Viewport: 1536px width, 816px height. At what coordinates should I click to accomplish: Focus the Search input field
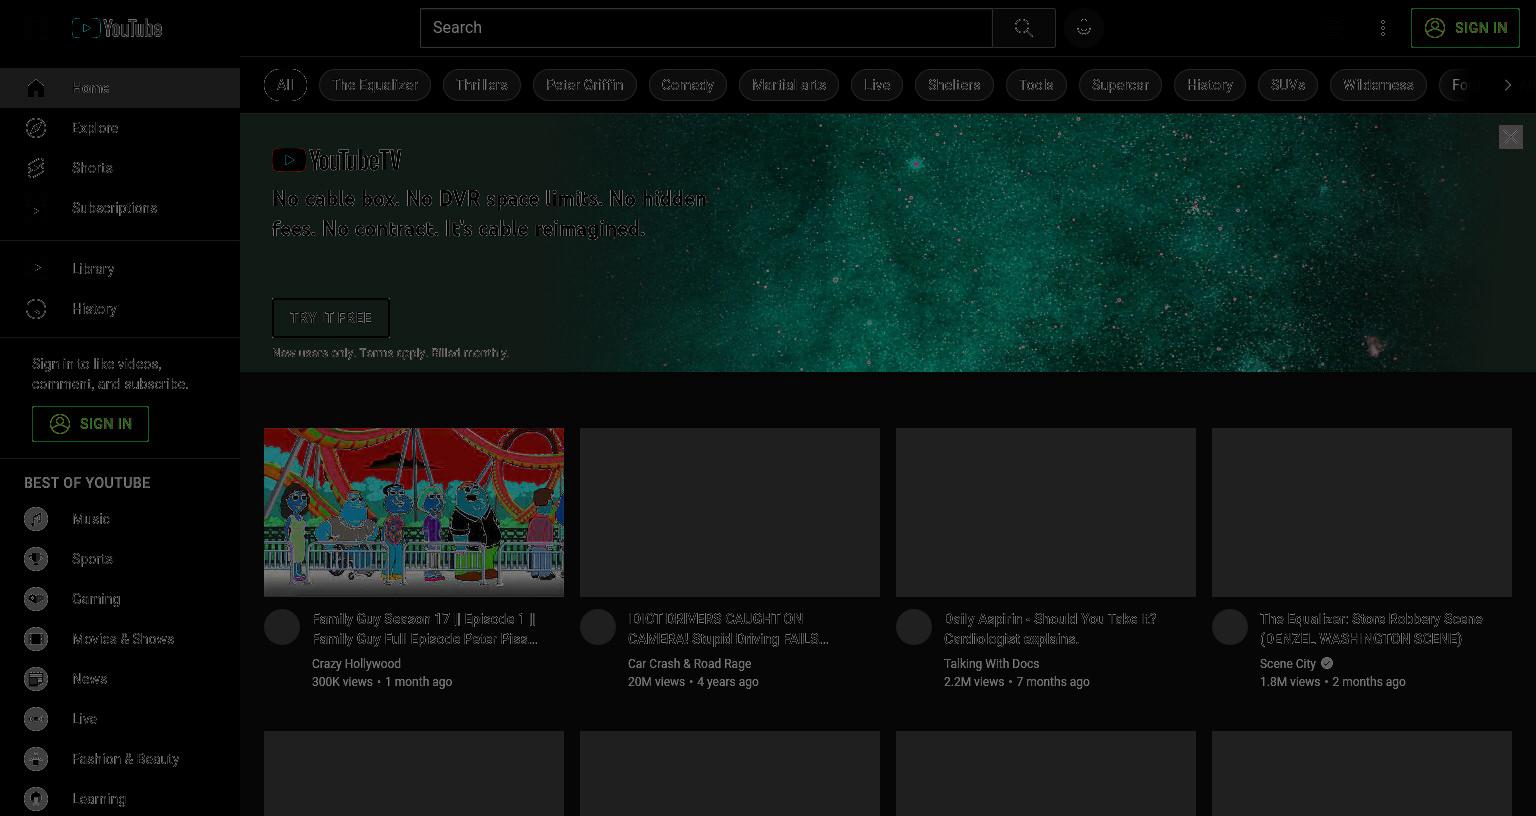coord(706,28)
